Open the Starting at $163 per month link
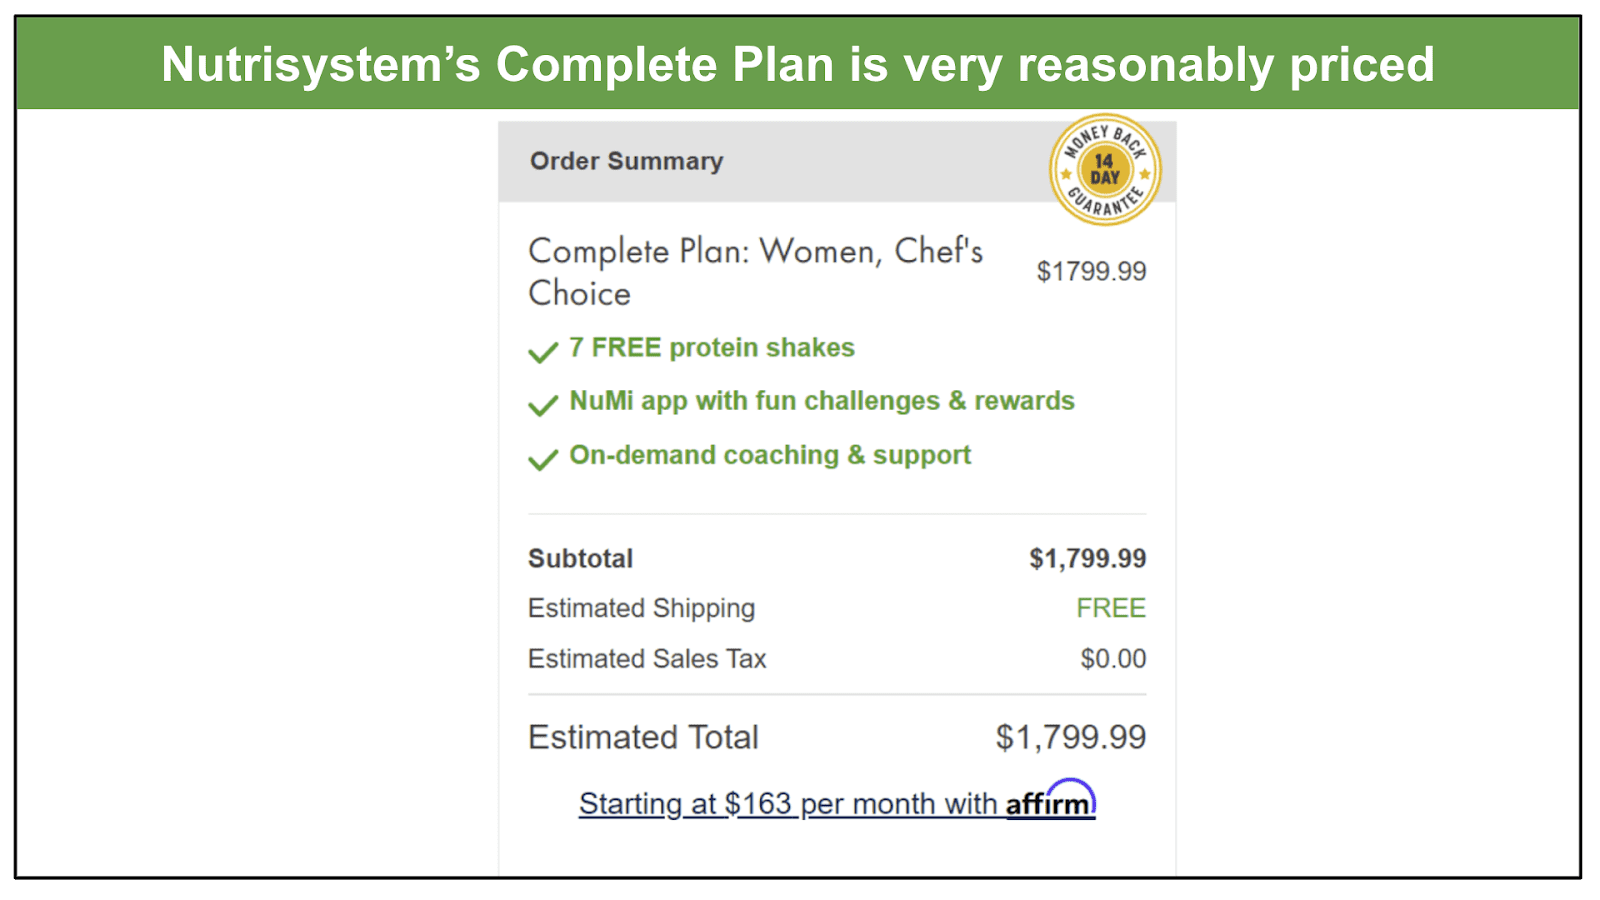This screenshot has height=900, width=1600. (837, 803)
